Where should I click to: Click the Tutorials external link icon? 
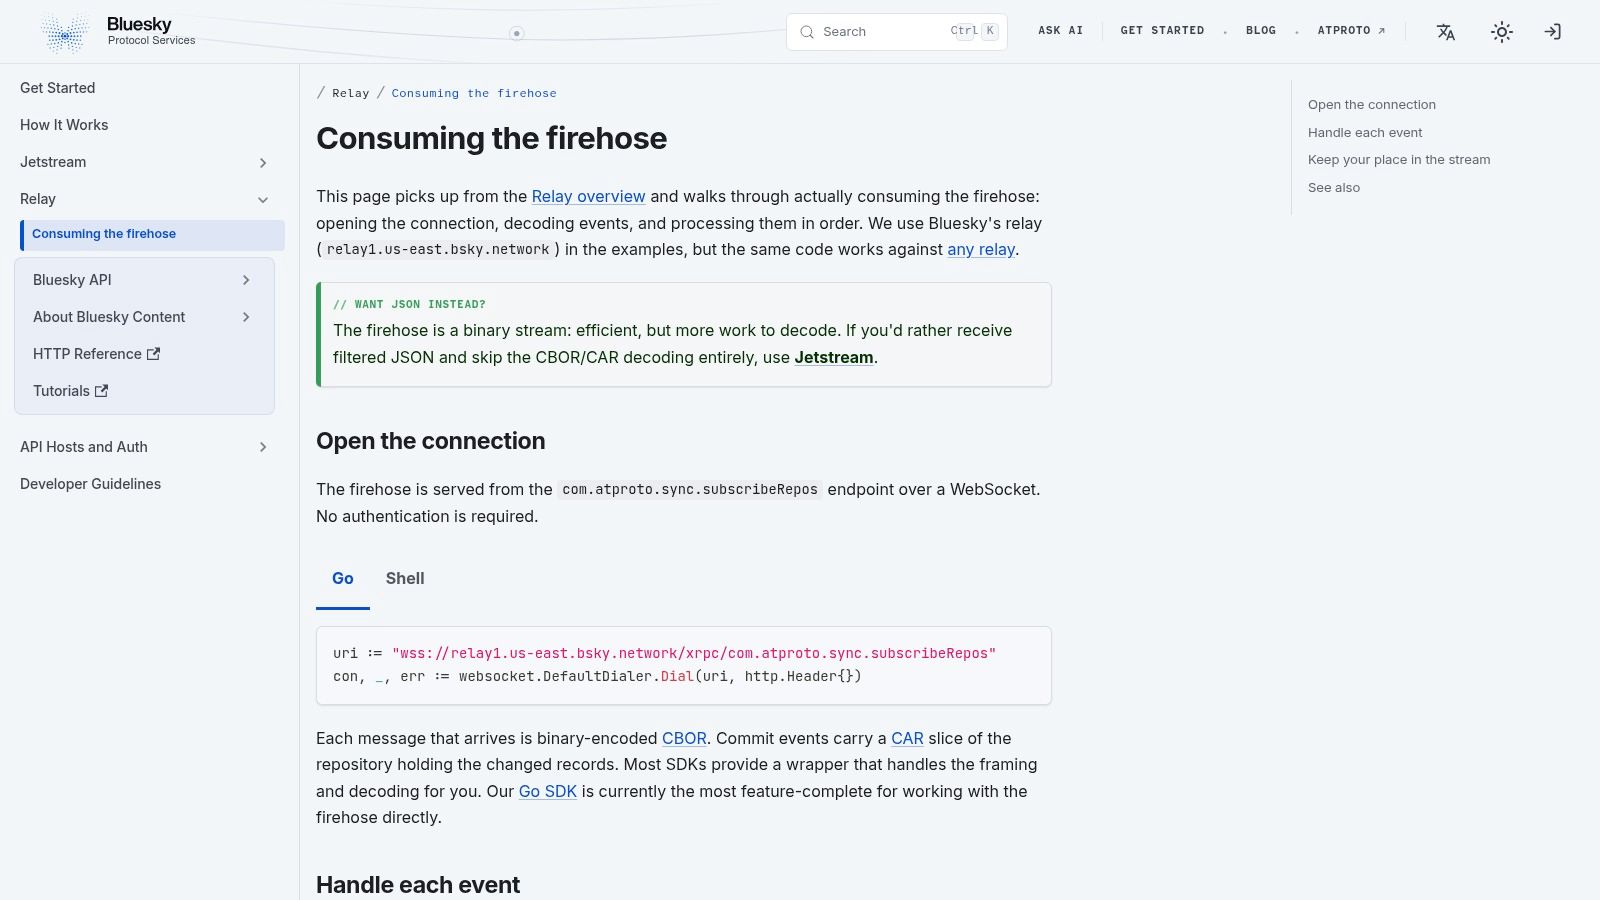click(101, 391)
